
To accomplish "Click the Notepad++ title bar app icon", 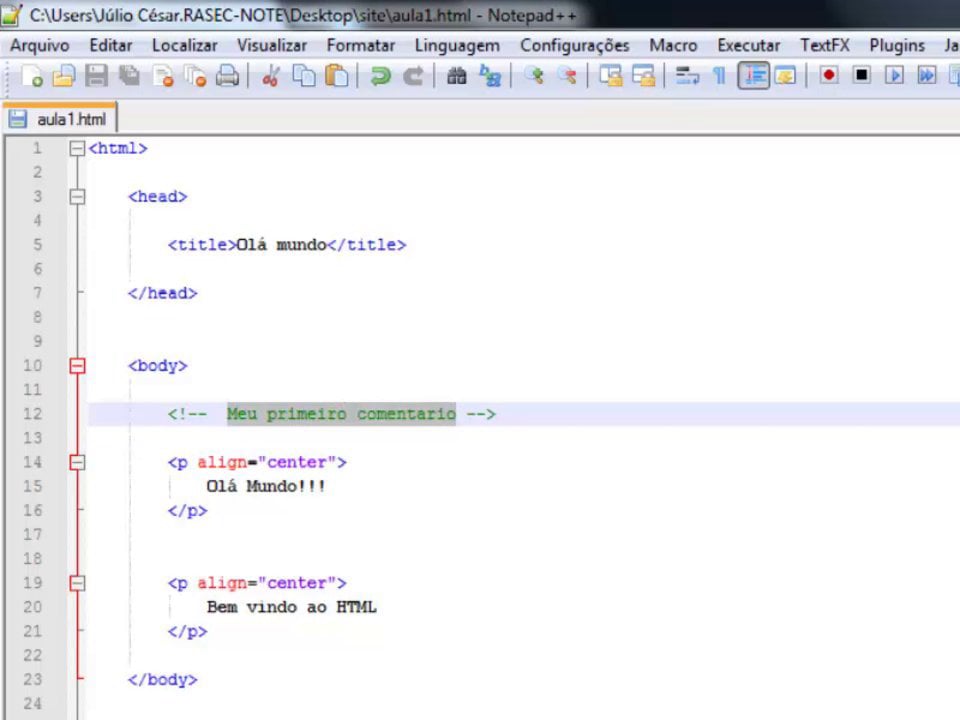I will [x=11, y=15].
